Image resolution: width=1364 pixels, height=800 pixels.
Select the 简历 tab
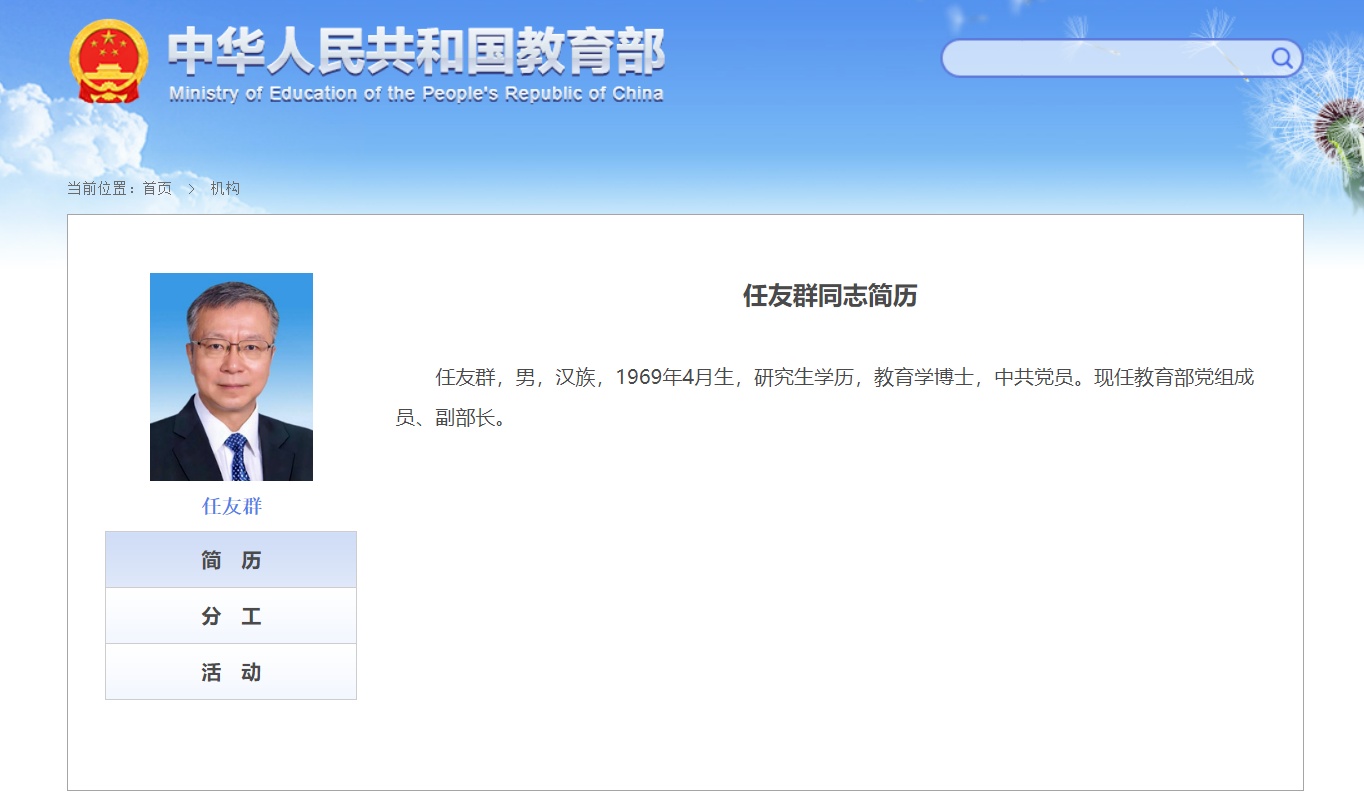pyautogui.click(x=231, y=560)
